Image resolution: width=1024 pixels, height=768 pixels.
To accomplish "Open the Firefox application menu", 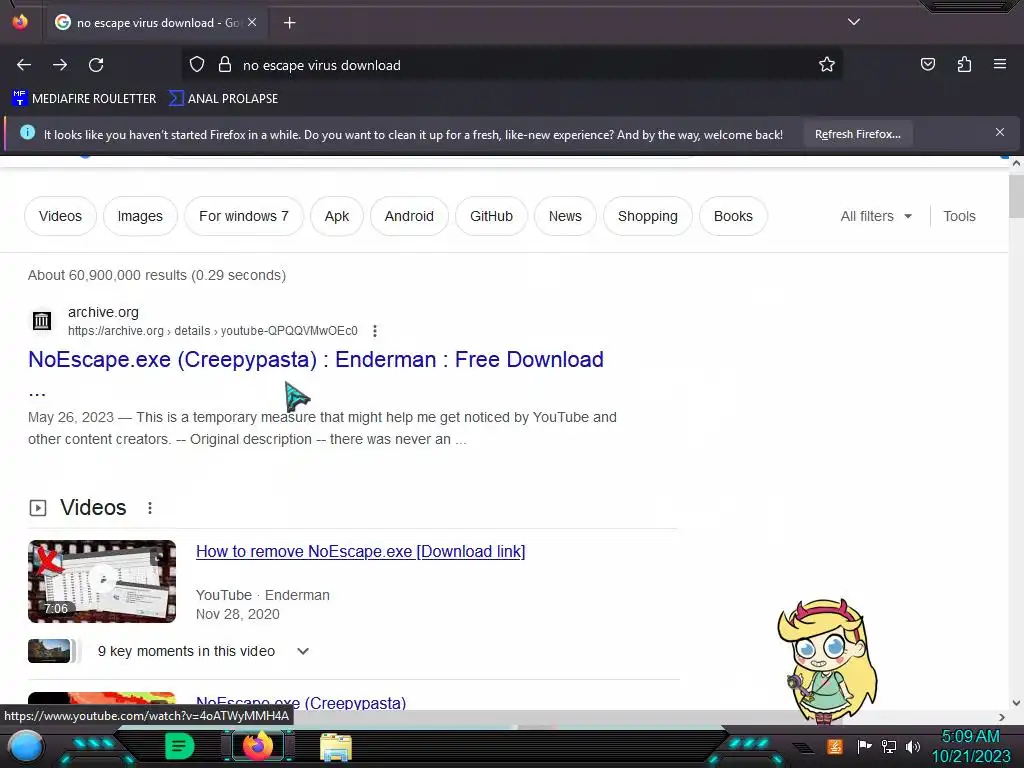I will tap(1000, 64).
